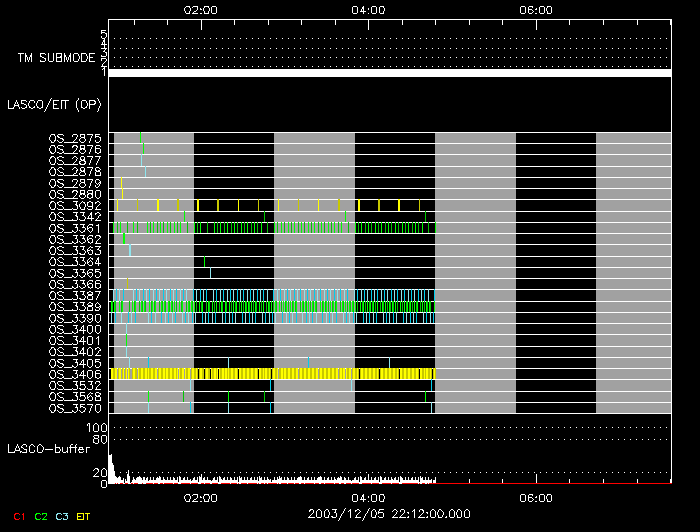Viewport: 700px width, 532px height.
Task: Click the 04:00 label on bottom axis
Action: pos(369,497)
